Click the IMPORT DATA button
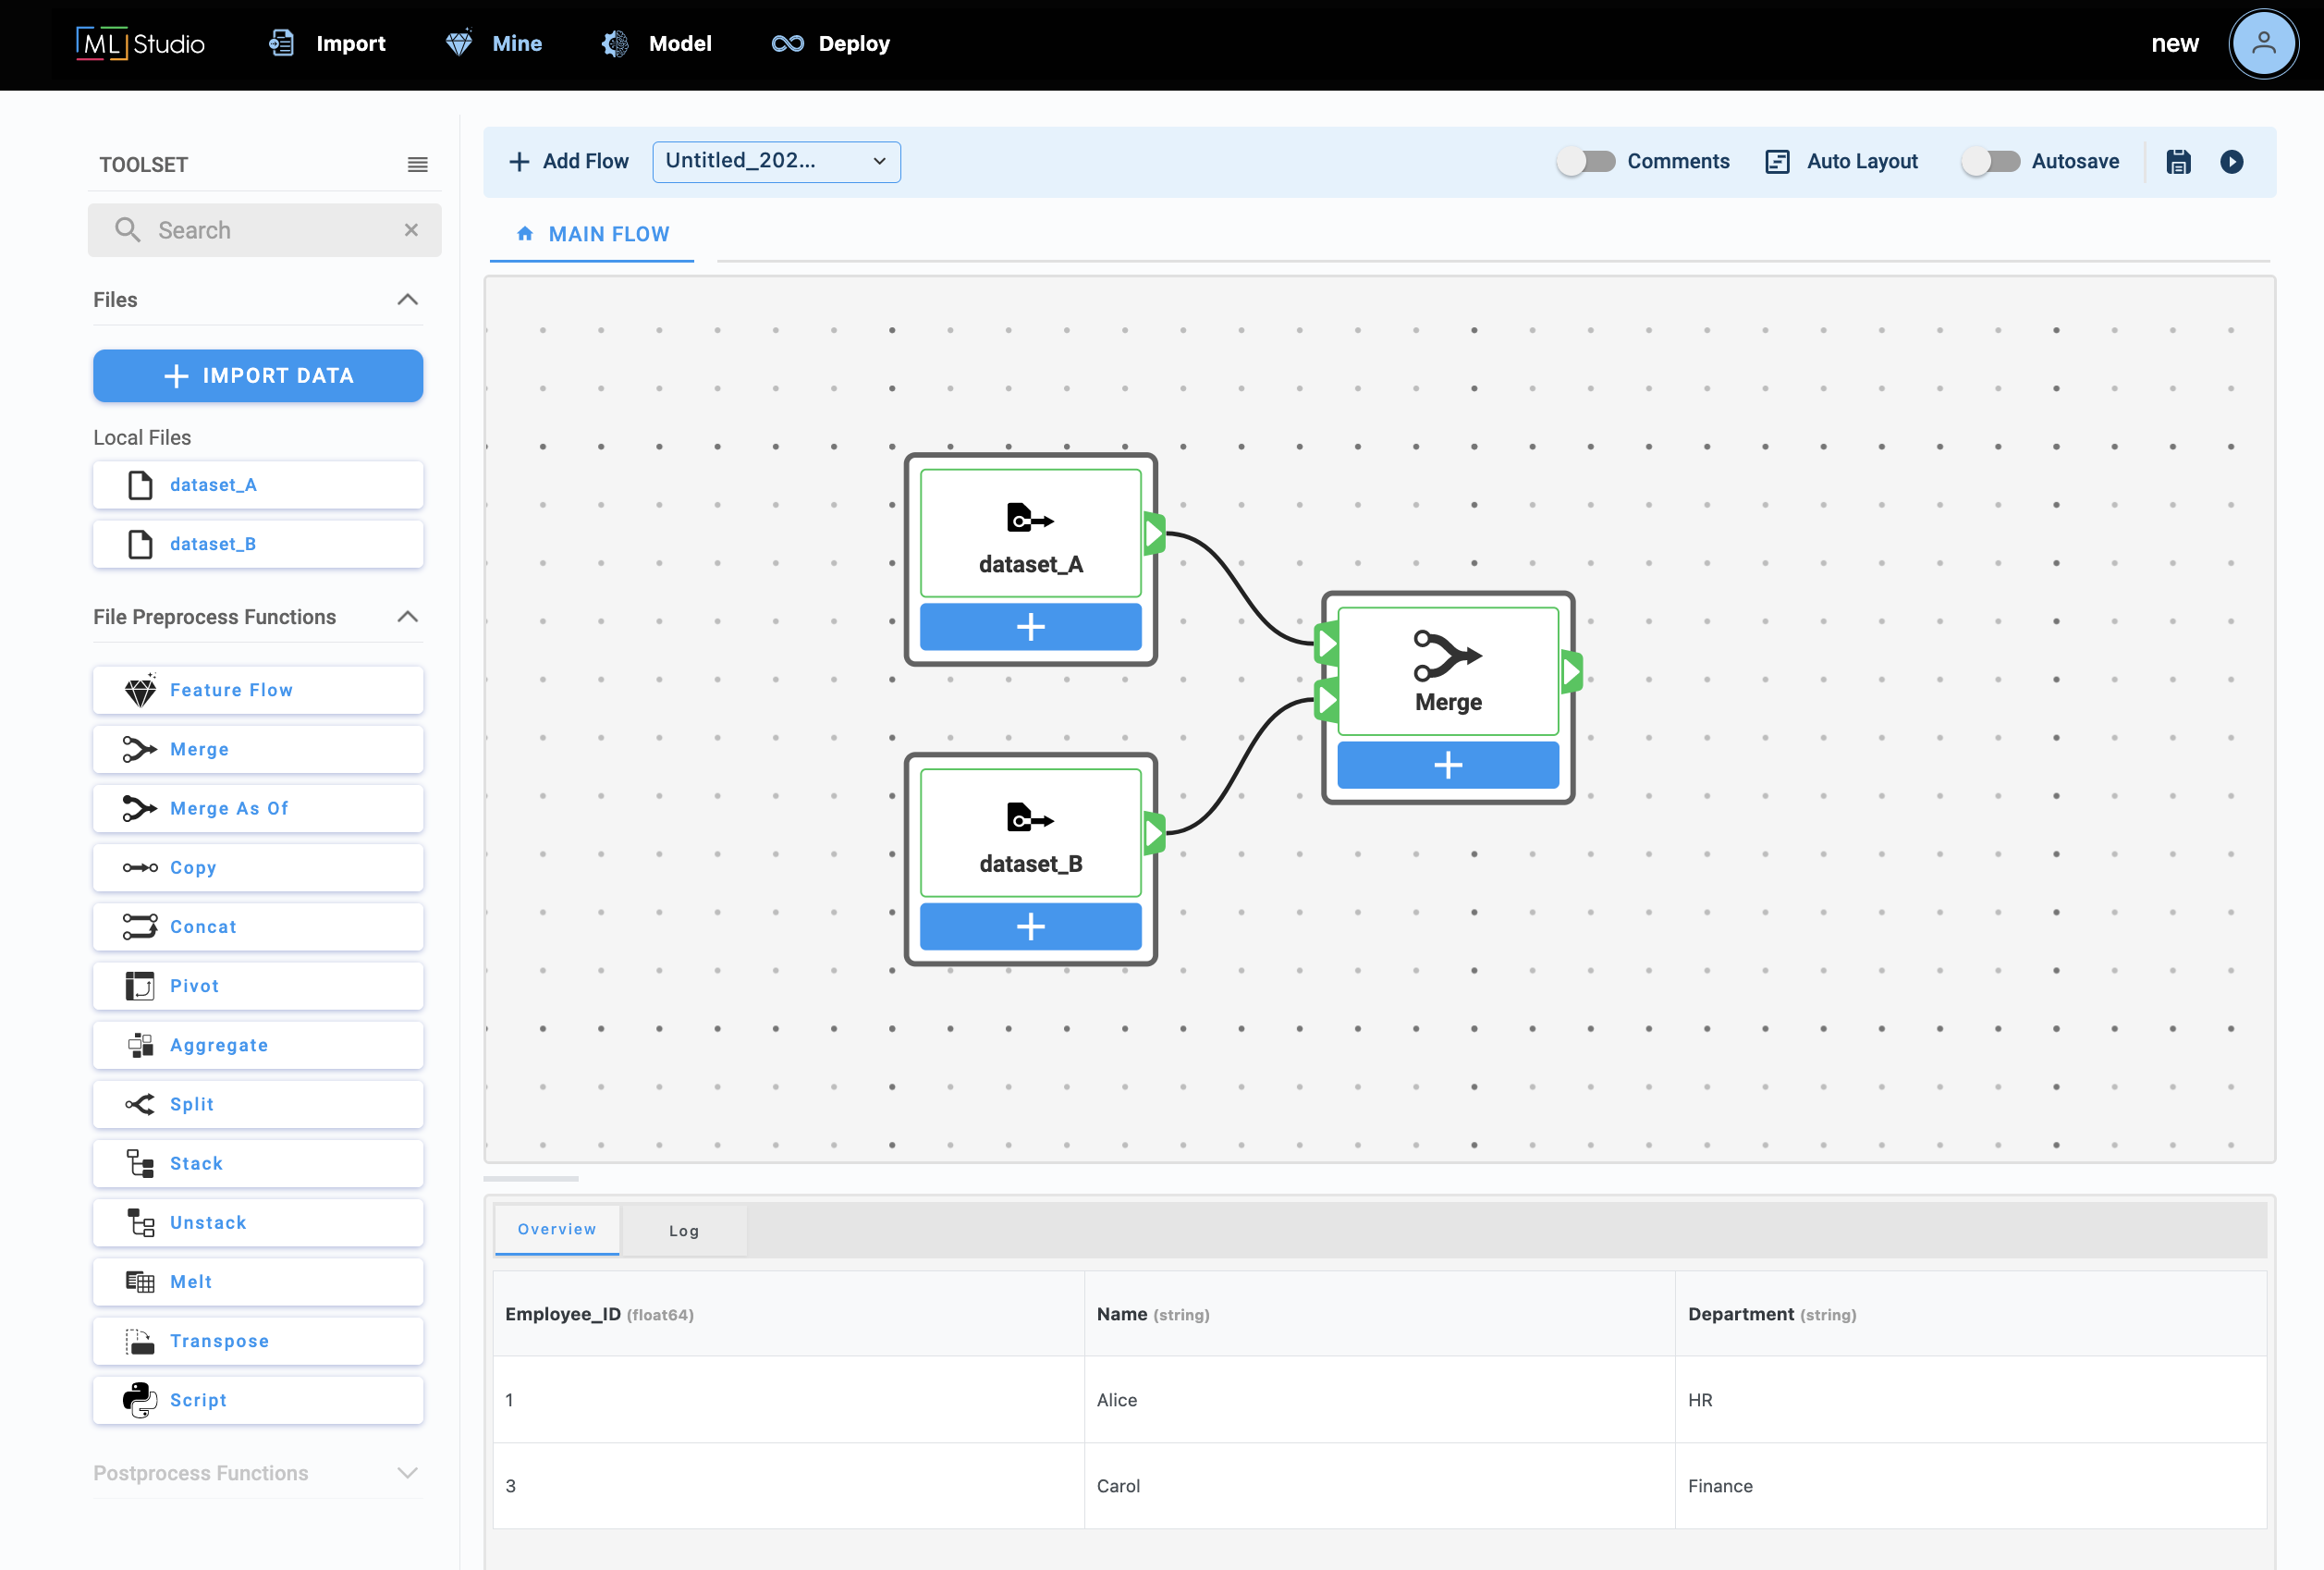The image size is (2324, 1570). coord(258,376)
